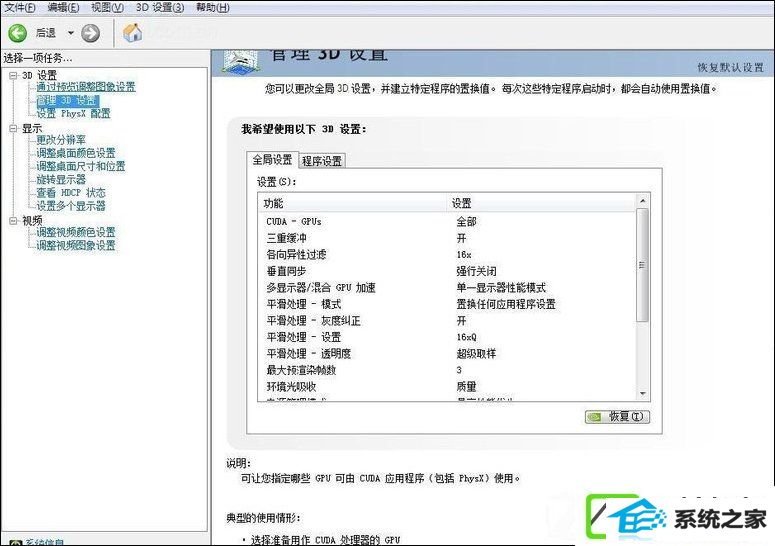Select the 三重缓冲 setting row
This screenshot has width=775, height=546.
tap(447, 238)
